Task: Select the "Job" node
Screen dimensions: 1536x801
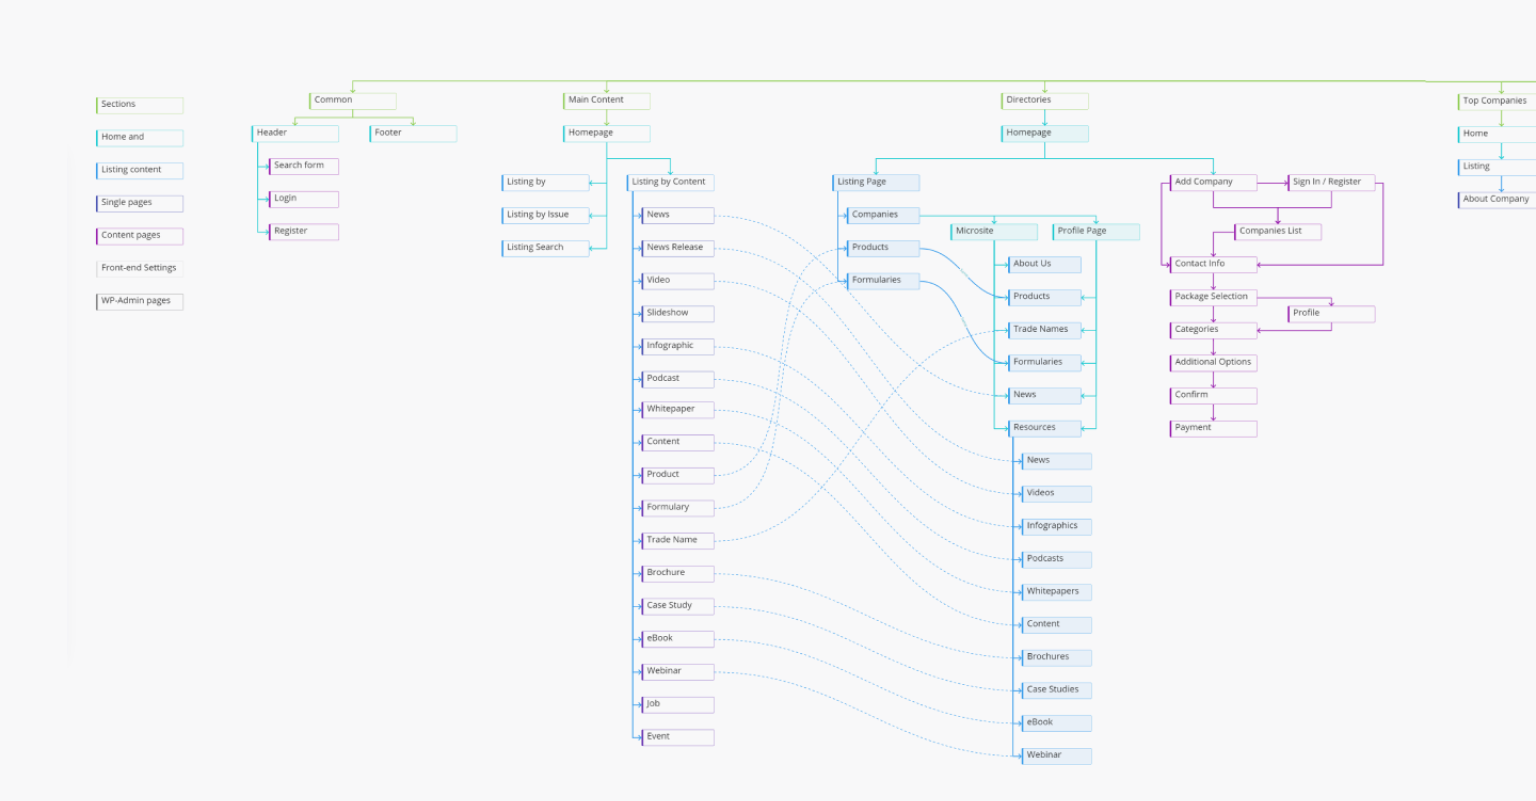Action: click(678, 705)
